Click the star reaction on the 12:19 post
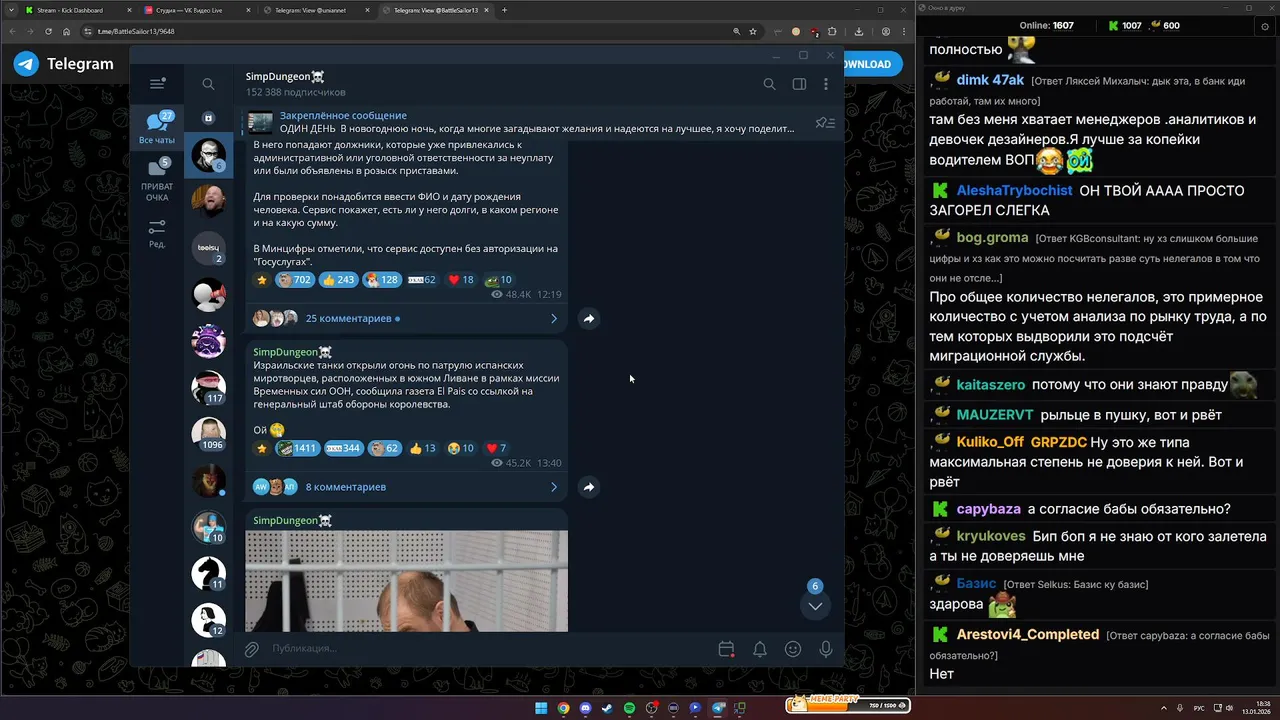The height and width of the screenshot is (720, 1280). coord(262,280)
